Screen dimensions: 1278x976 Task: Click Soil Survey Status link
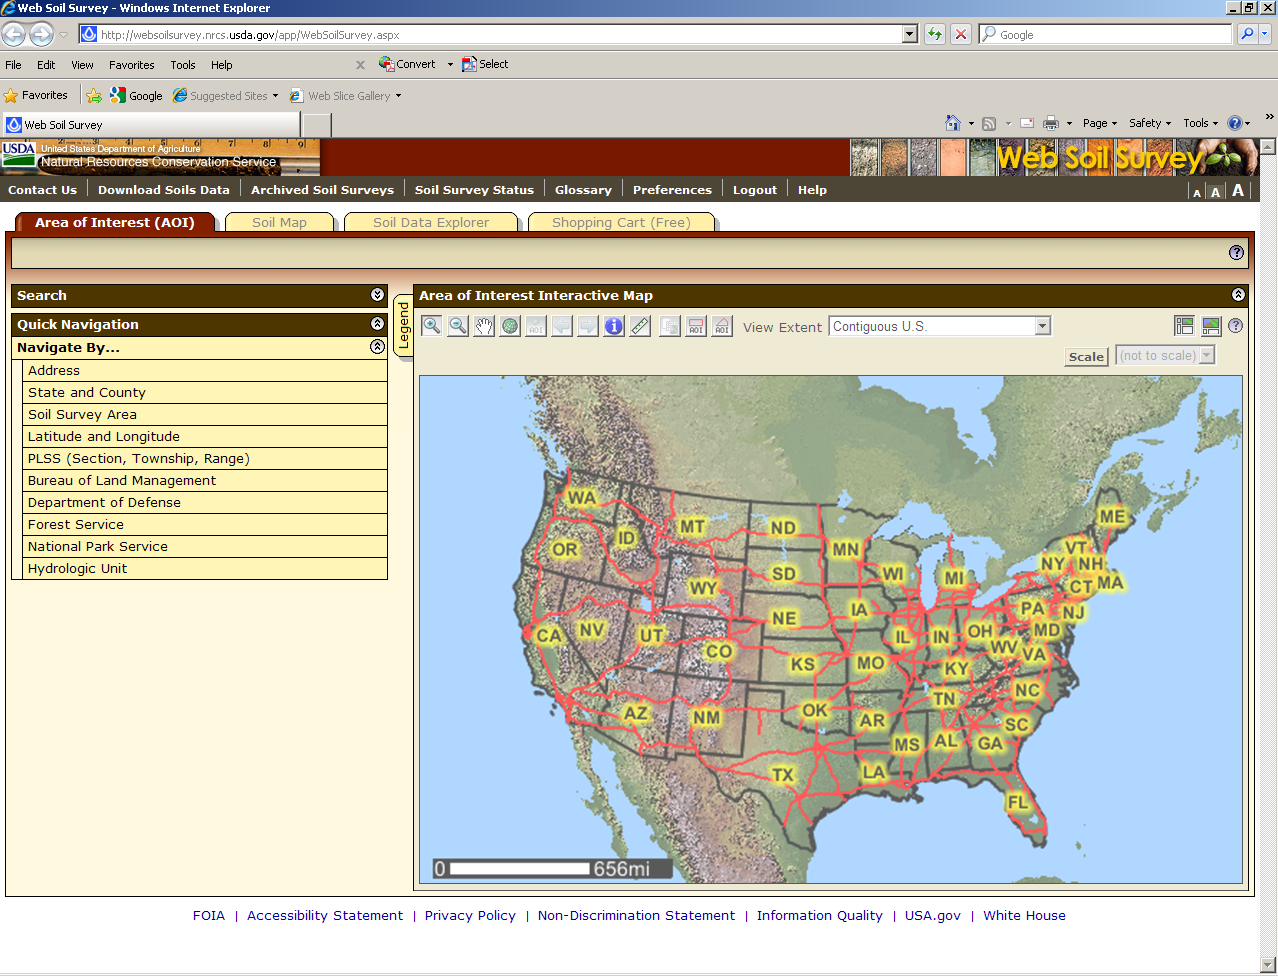tap(474, 189)
